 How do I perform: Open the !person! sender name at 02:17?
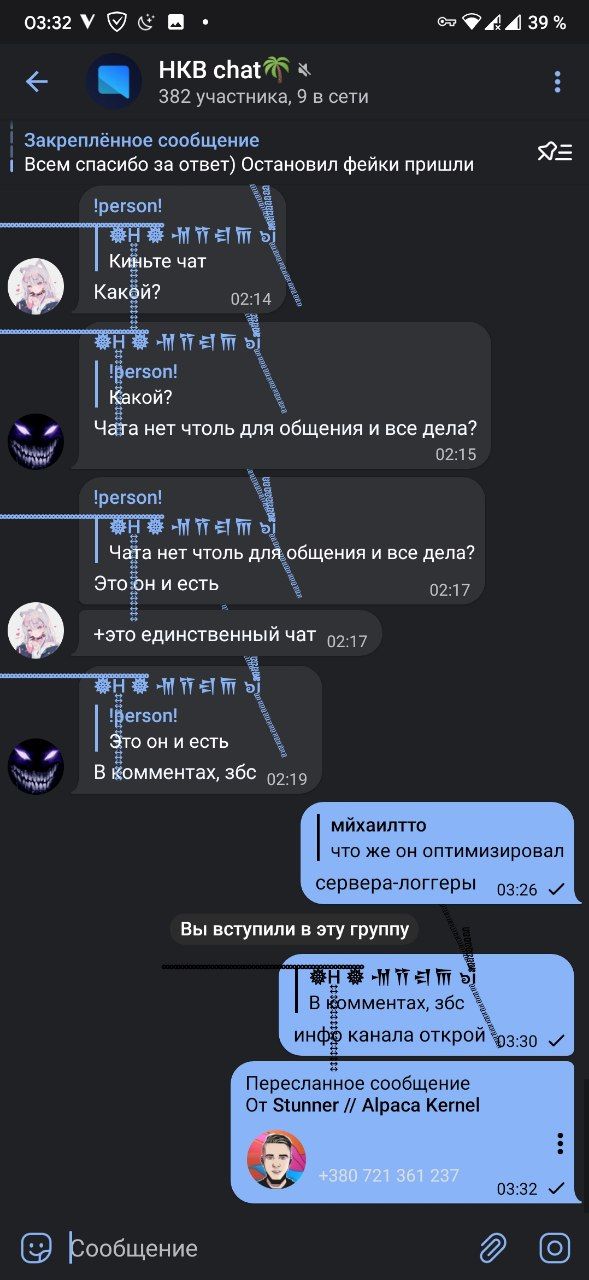coord(128,498)
